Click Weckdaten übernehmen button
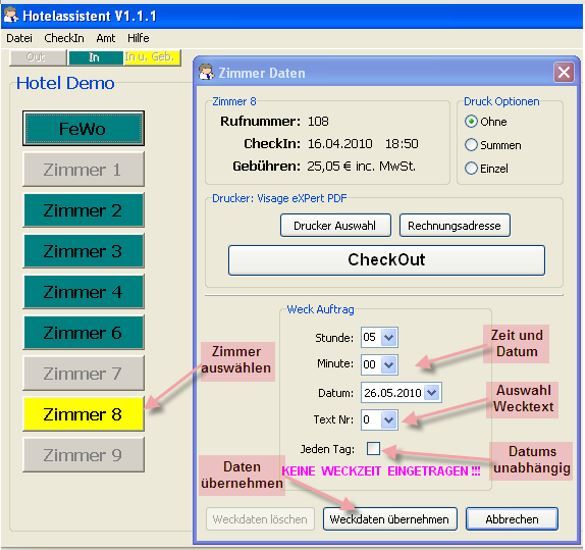 pyautogui.click(x=390, y=519)
